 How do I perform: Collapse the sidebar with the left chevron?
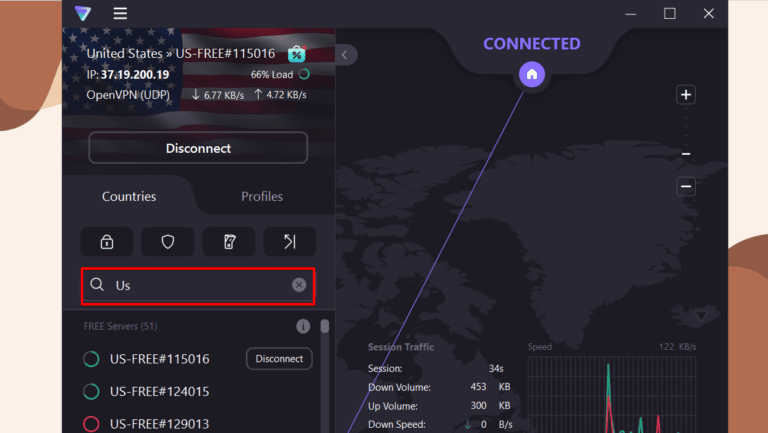point(345,55)
